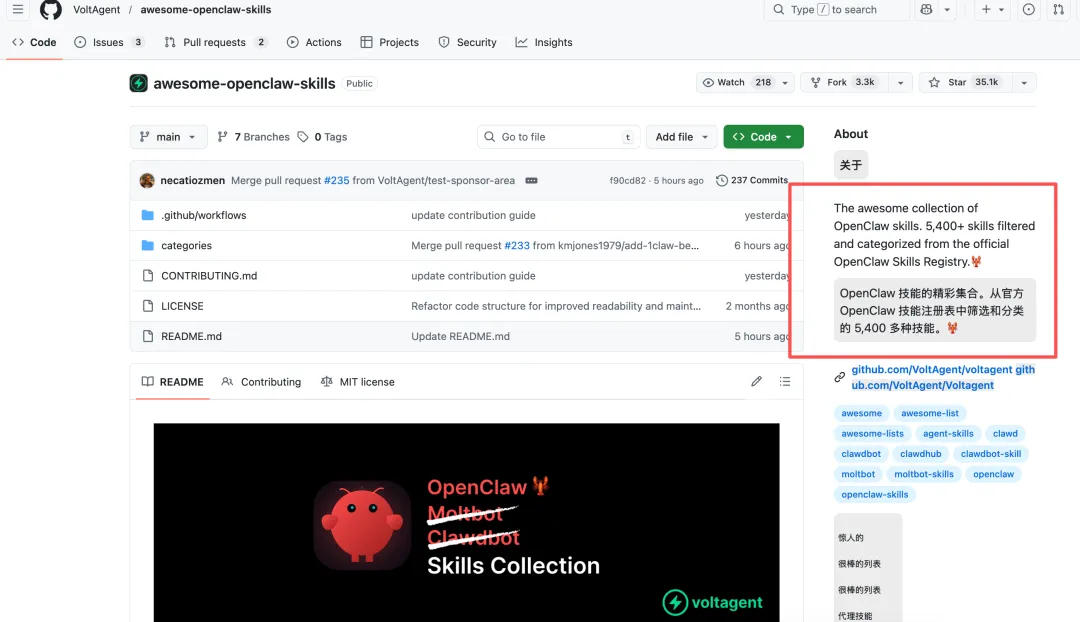Image resolution: width=1080 pixels, height=622 pixels.
Task: Open the Add file dropdown
Action: pos(681,137)
